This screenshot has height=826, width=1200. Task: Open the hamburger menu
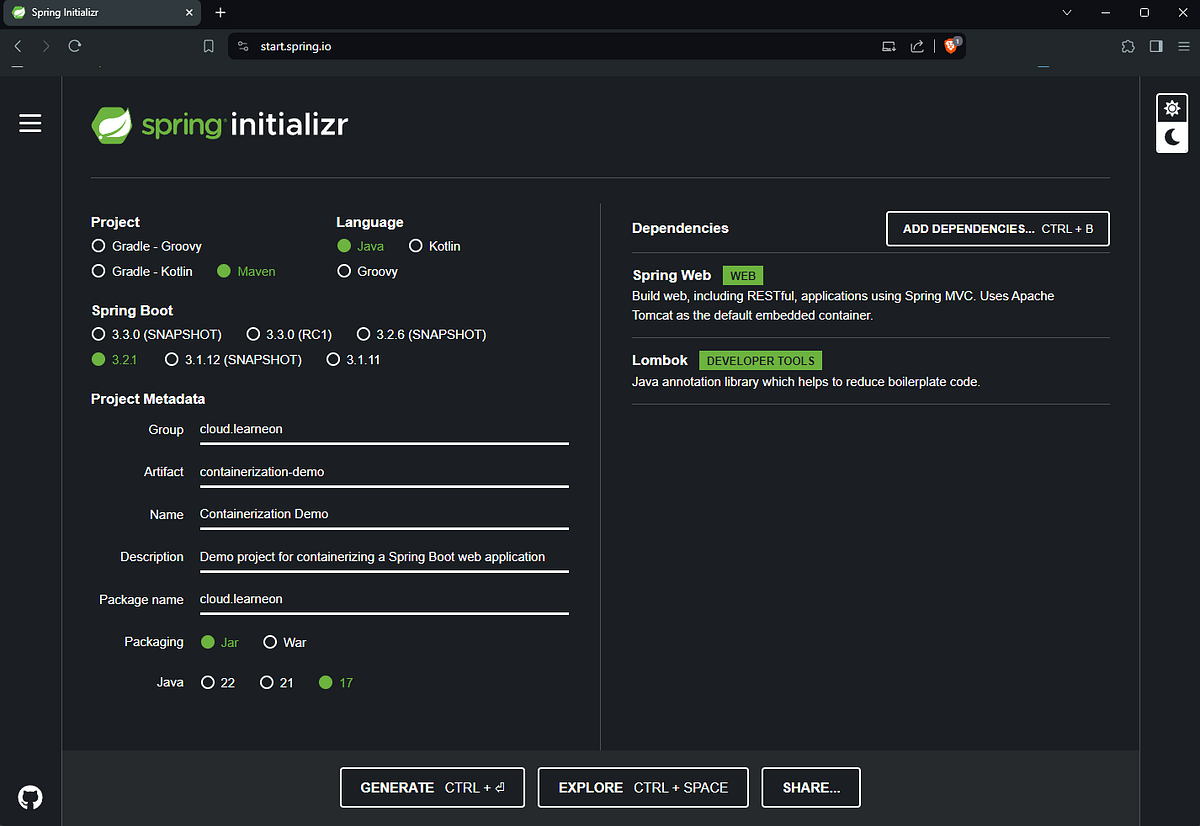(x=30, y=123)
